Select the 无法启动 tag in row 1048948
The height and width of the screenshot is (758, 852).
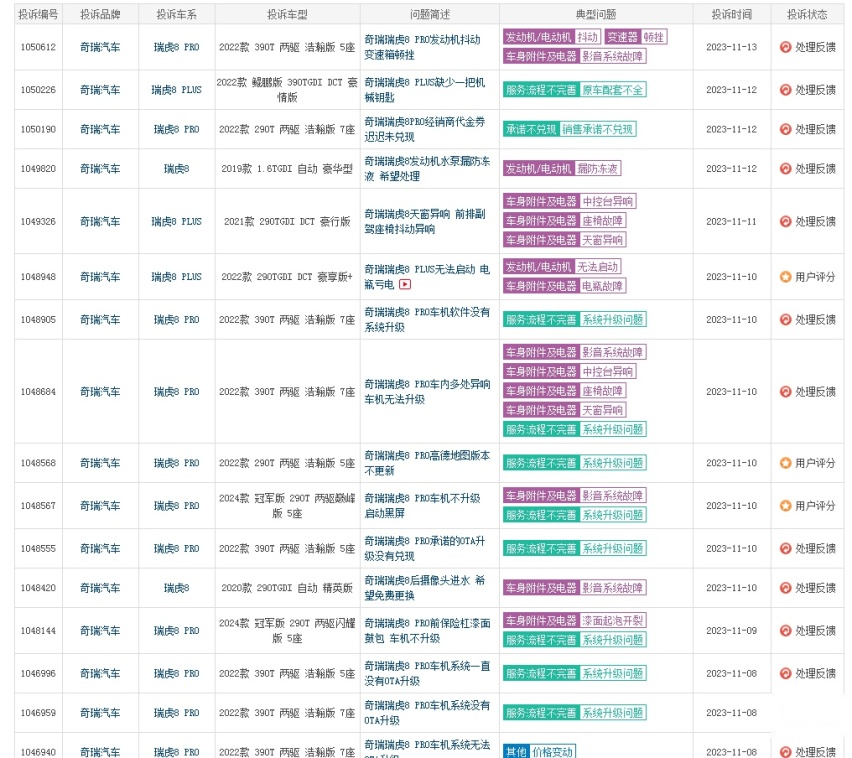597,267
